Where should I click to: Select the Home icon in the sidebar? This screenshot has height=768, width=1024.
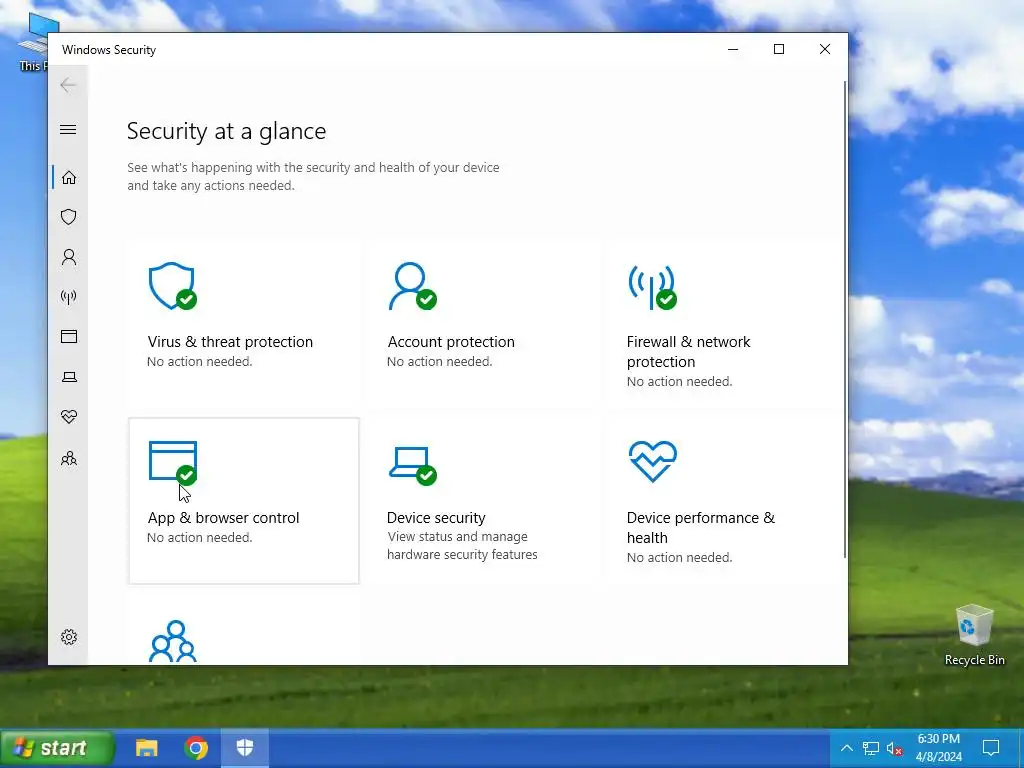pyautogui.click(x=69, y=178)
